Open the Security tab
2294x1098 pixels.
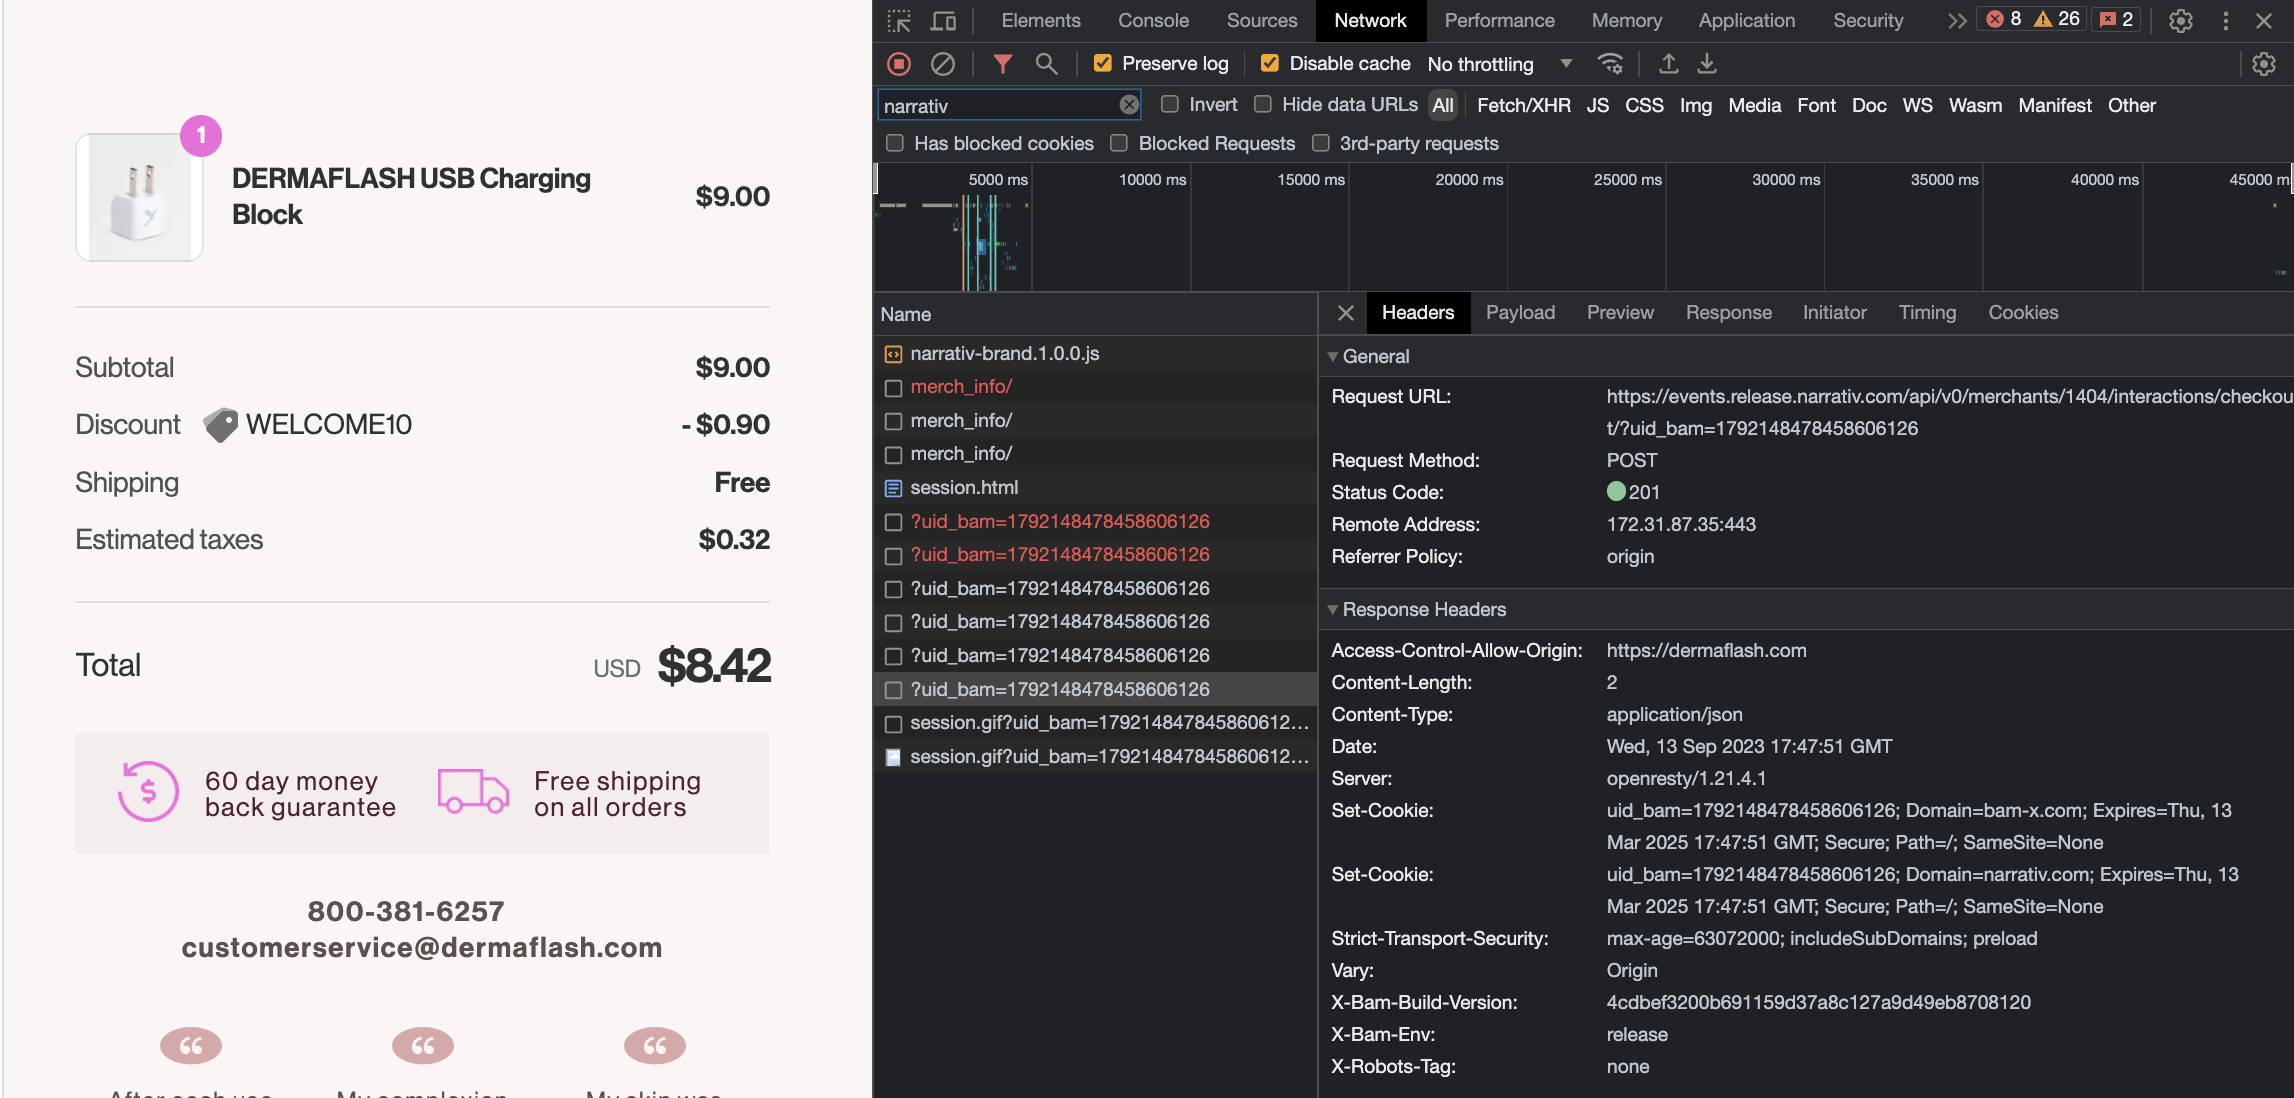1867,20
